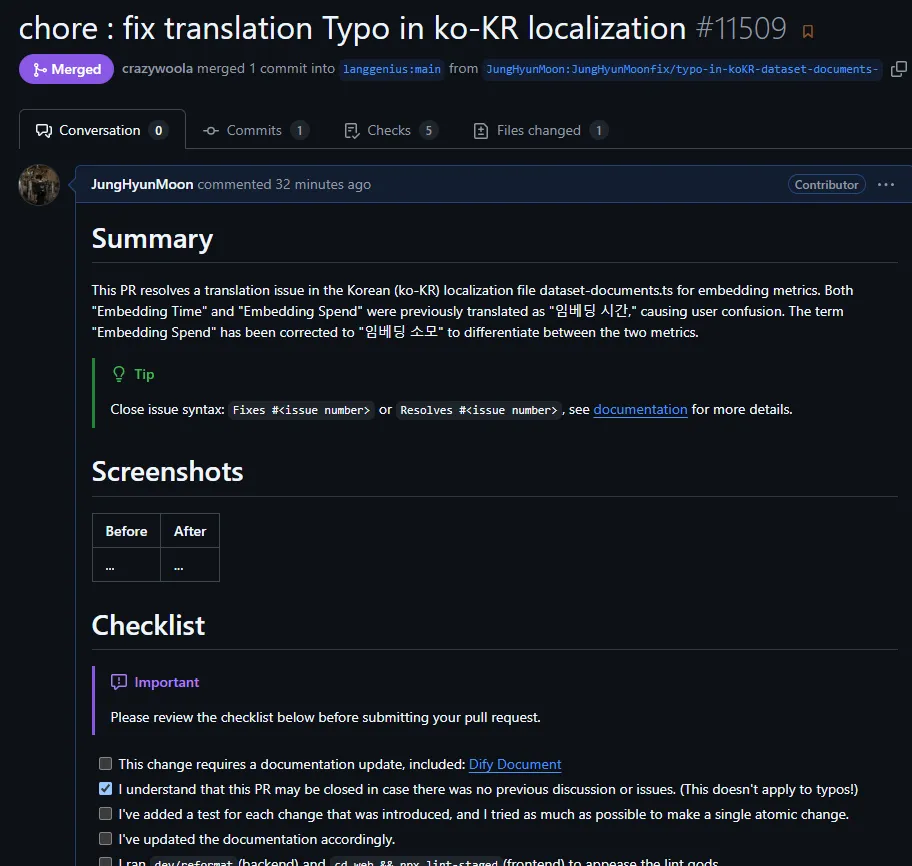The width and height of the screenshot is (912, 866).
Task: Uncheck the PR may be closed checkbox
Action: (x=105, y=789)
